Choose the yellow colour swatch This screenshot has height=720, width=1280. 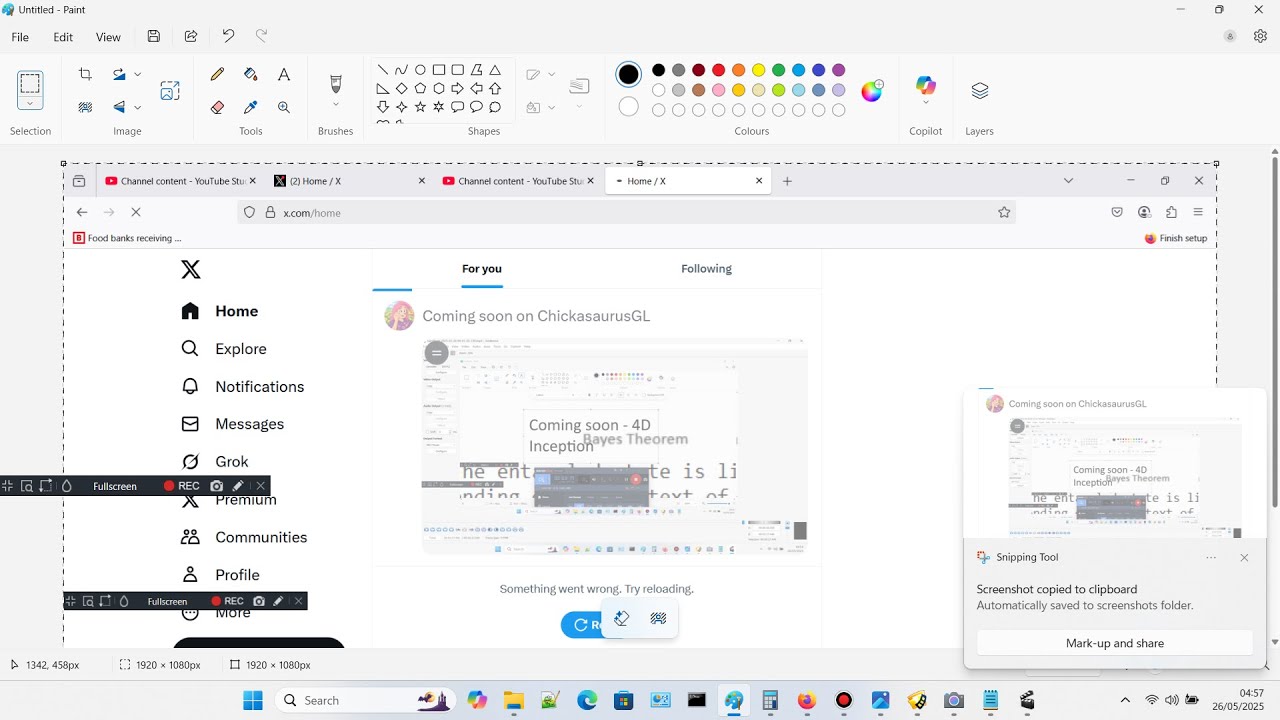[758, 70]
